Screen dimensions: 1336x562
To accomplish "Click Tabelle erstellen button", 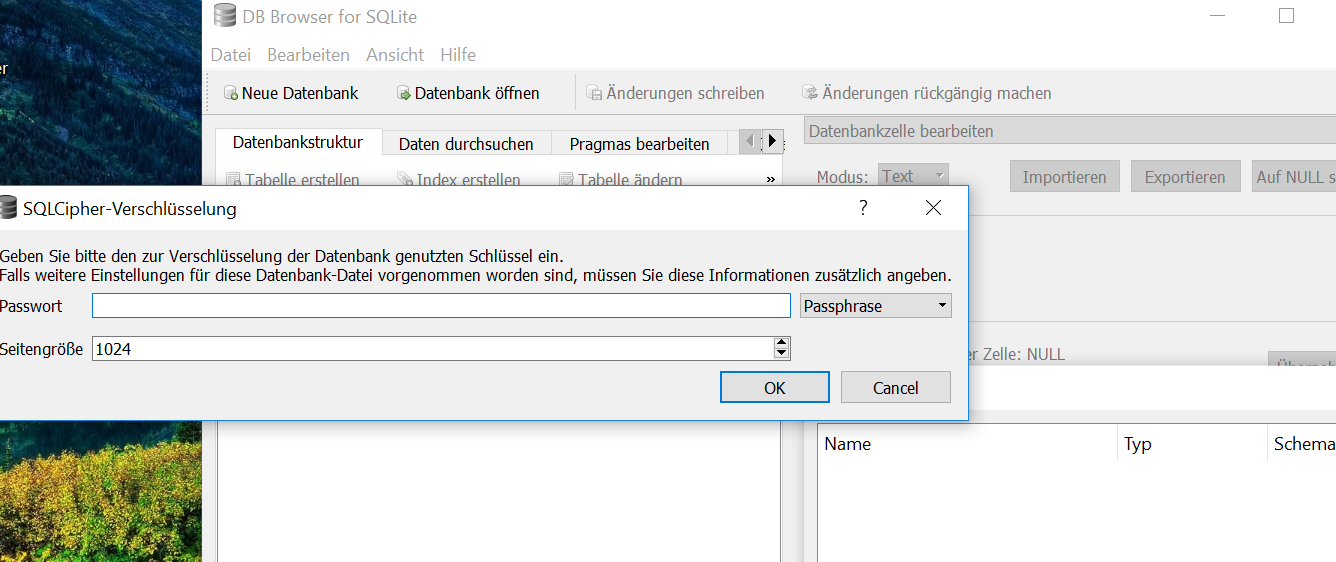I will point(293,180).
